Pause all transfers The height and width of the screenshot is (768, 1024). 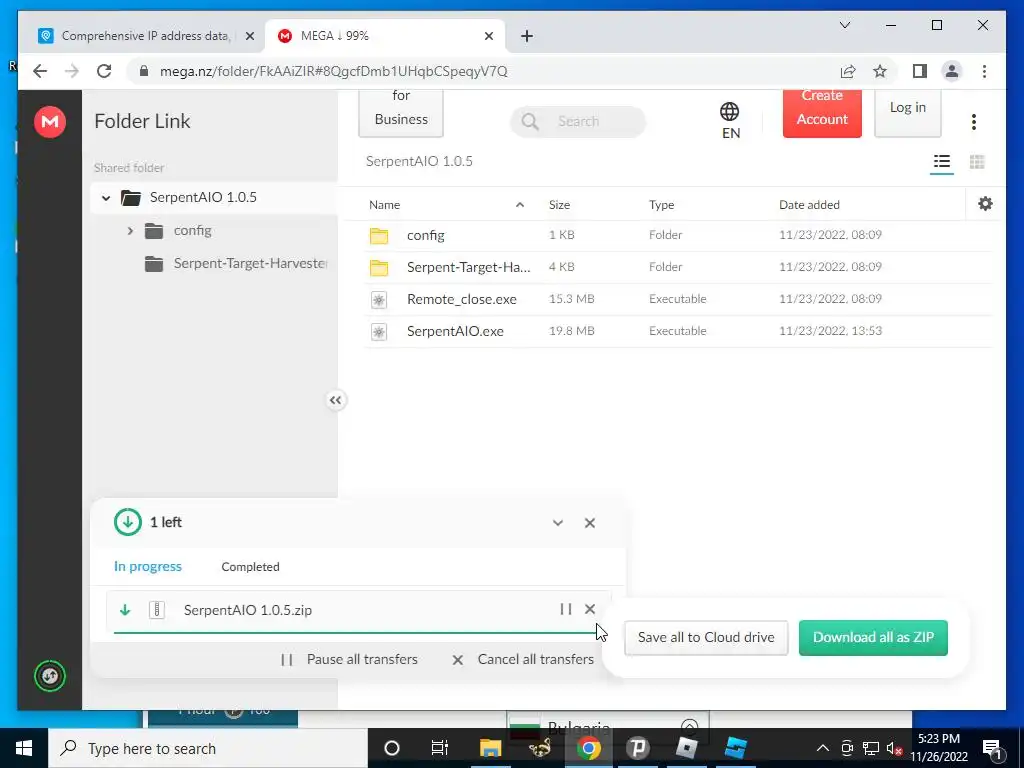[349, 660]
